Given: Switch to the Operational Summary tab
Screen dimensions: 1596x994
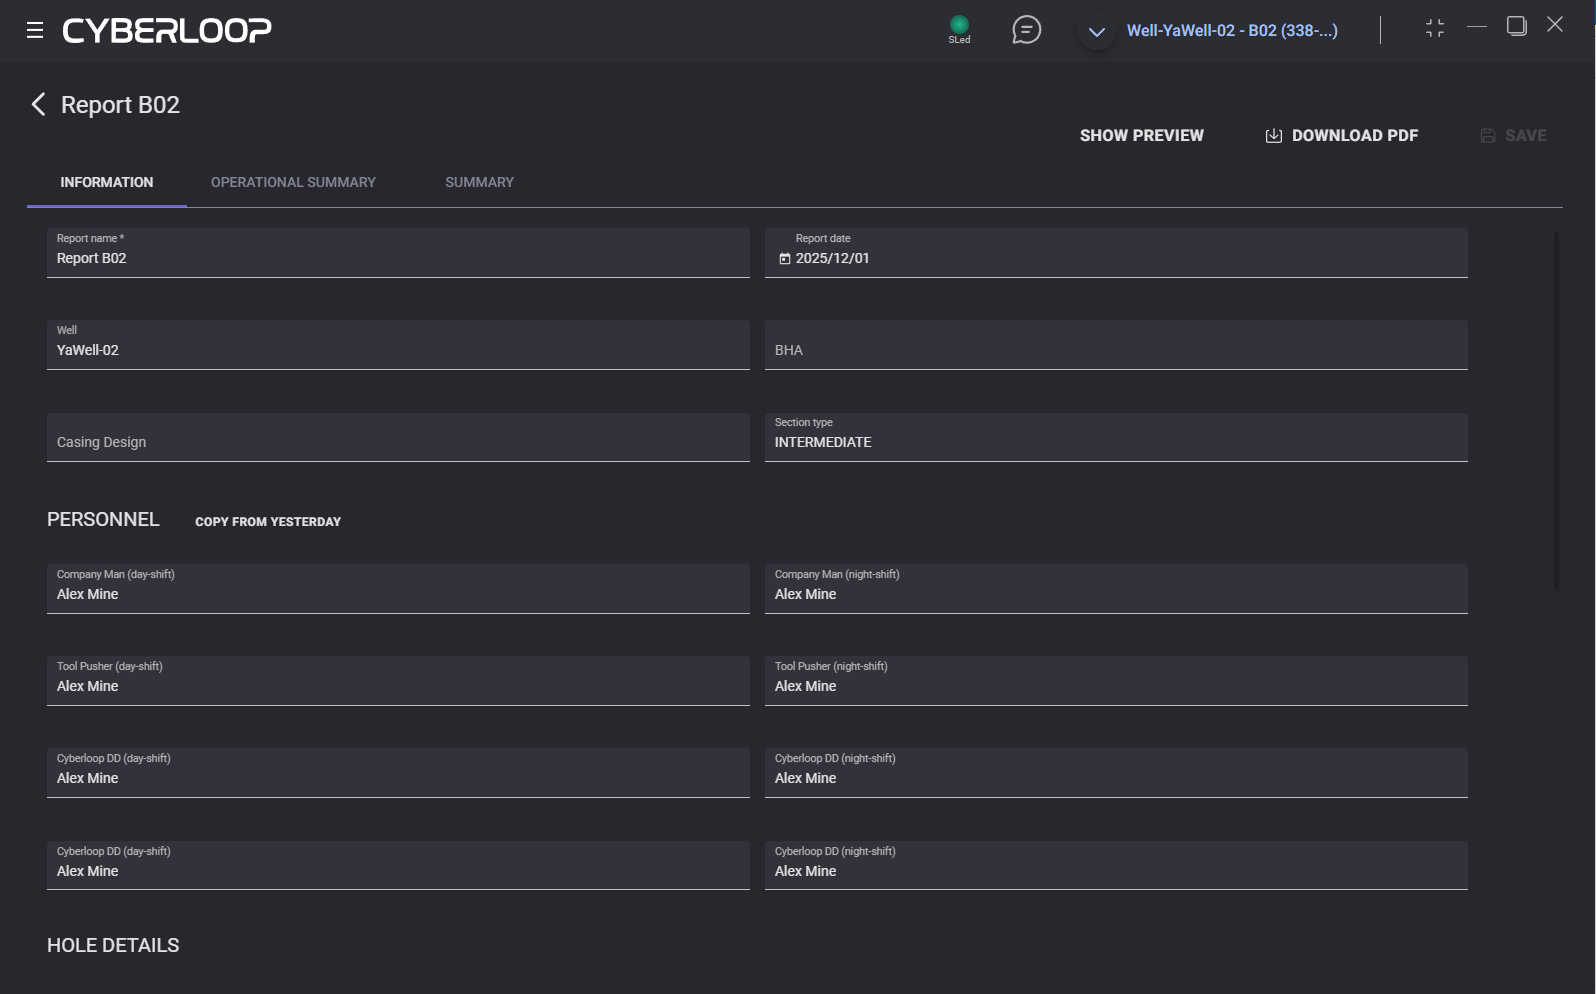Looking at the screenshot, I should pyautogui.click(x=293, y=182).
